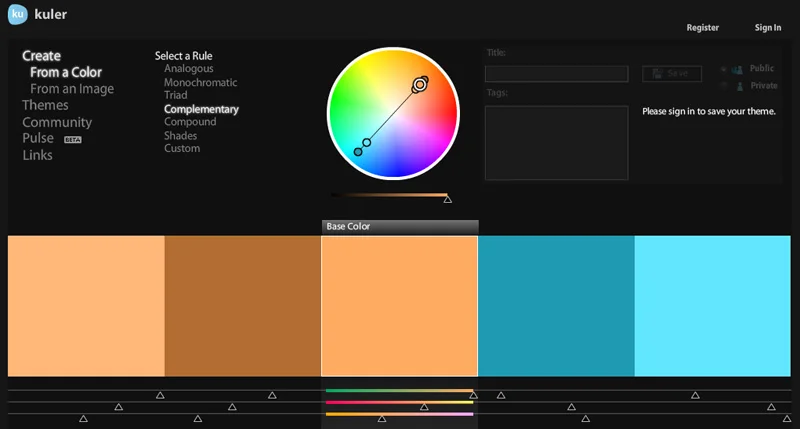800x429 pixels.
Task: Open the Themes section
Action: tap(45, 105)
